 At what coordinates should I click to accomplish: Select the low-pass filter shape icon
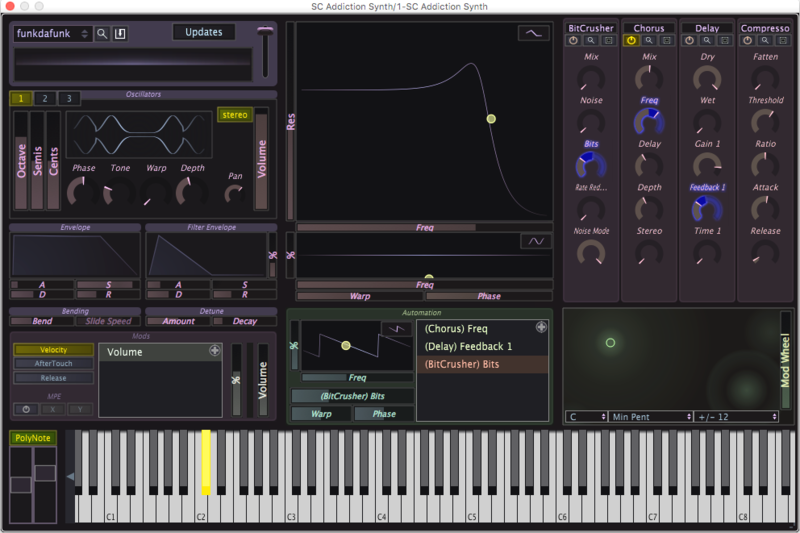click(x=533, y=33)
